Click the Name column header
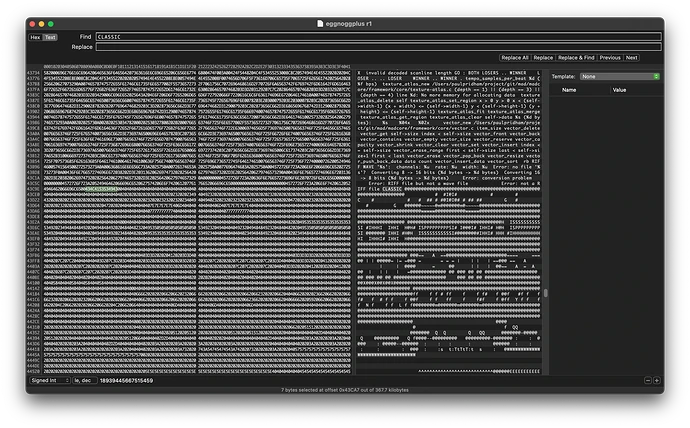The image size is (690, 428). 569,90
